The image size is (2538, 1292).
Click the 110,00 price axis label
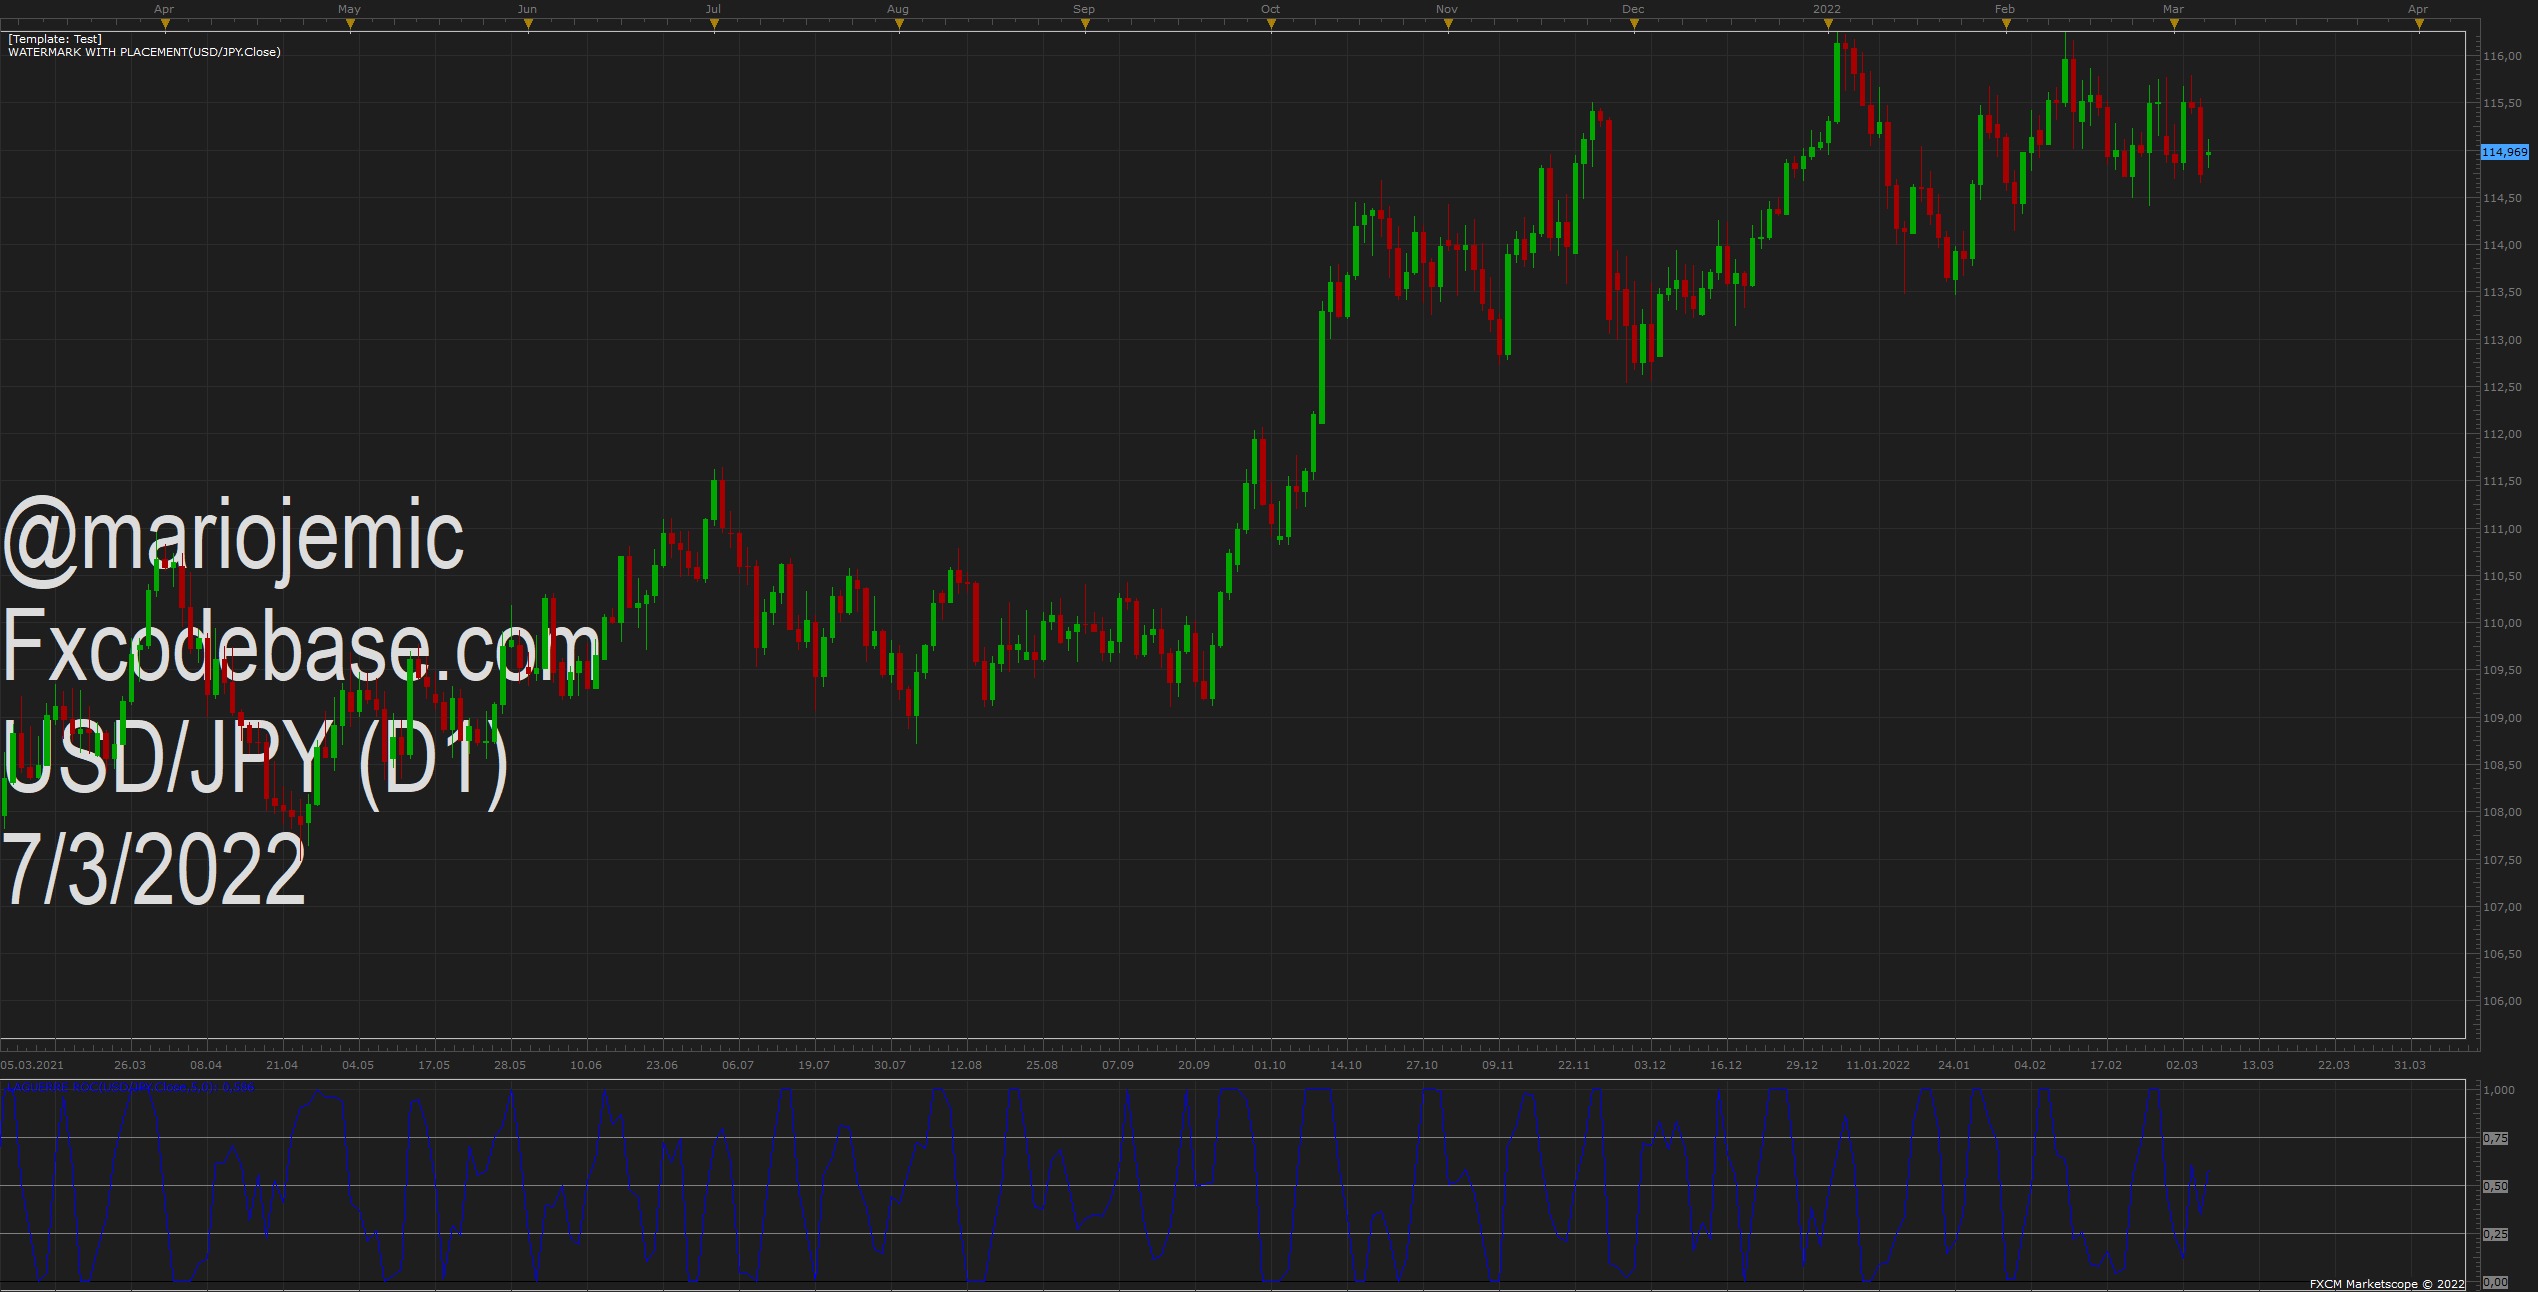[x=2502, y=623]
